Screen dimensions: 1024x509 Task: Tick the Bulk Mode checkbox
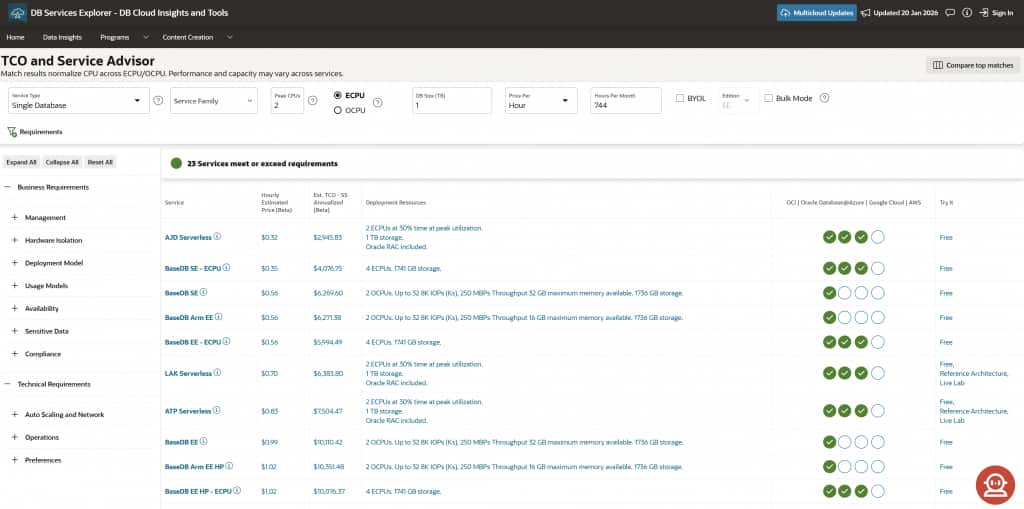tap(768, 98)
